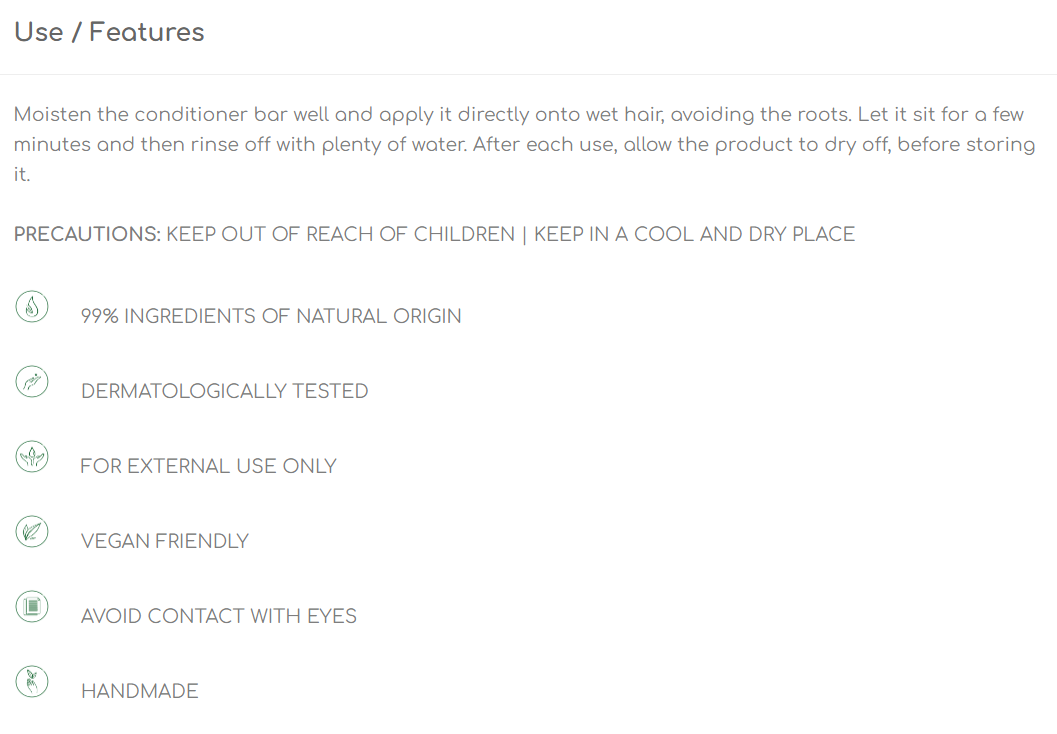Click the sentence starting Moisten the conditioner bar

click(x=433, y=115)
